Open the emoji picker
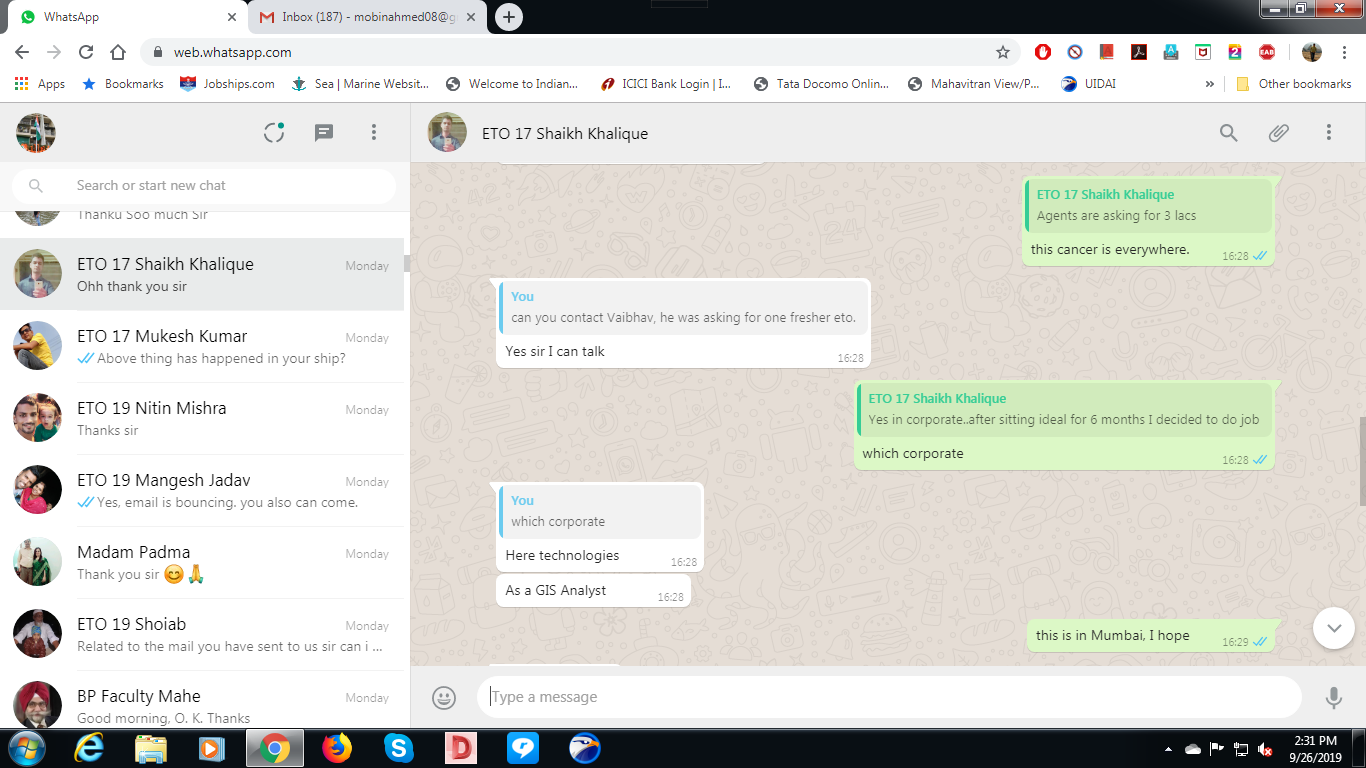The height and width of the screenshot is (768, 1366). click(x=444, y=697)
